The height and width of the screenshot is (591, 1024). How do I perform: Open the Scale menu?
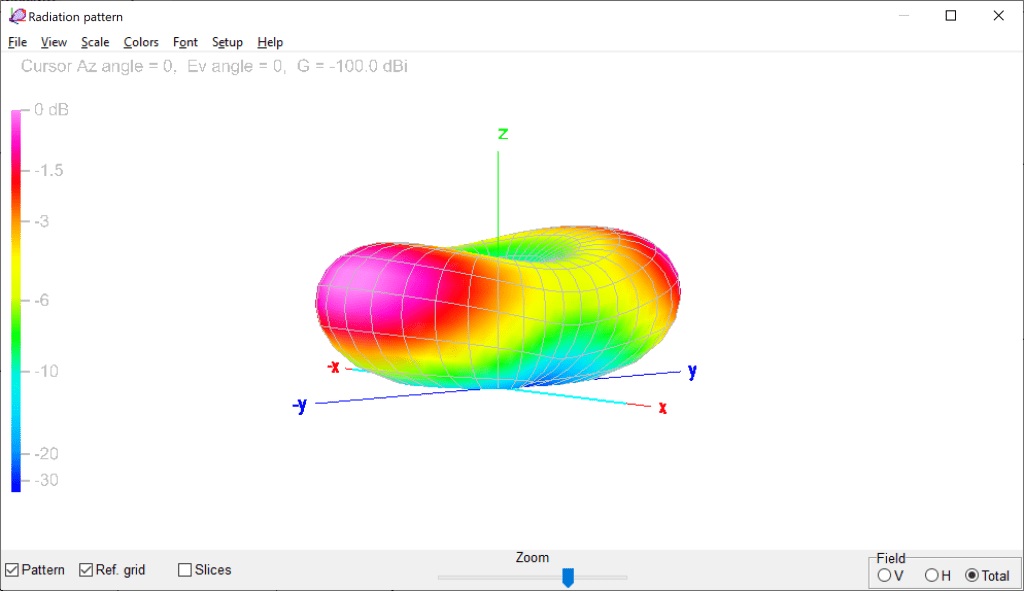coord(95,42)
